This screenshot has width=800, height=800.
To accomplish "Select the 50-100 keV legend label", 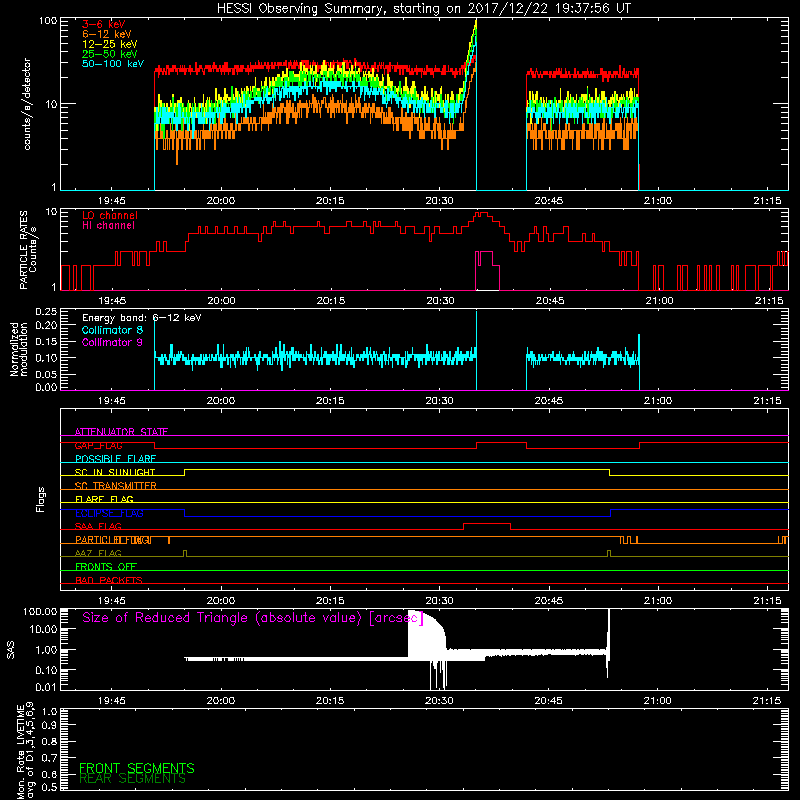I will point(113,64).
